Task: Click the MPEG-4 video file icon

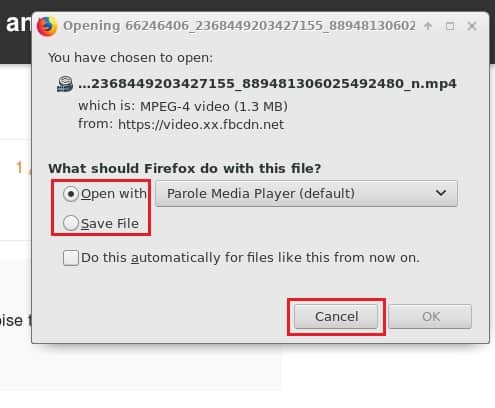Action: 65,84
